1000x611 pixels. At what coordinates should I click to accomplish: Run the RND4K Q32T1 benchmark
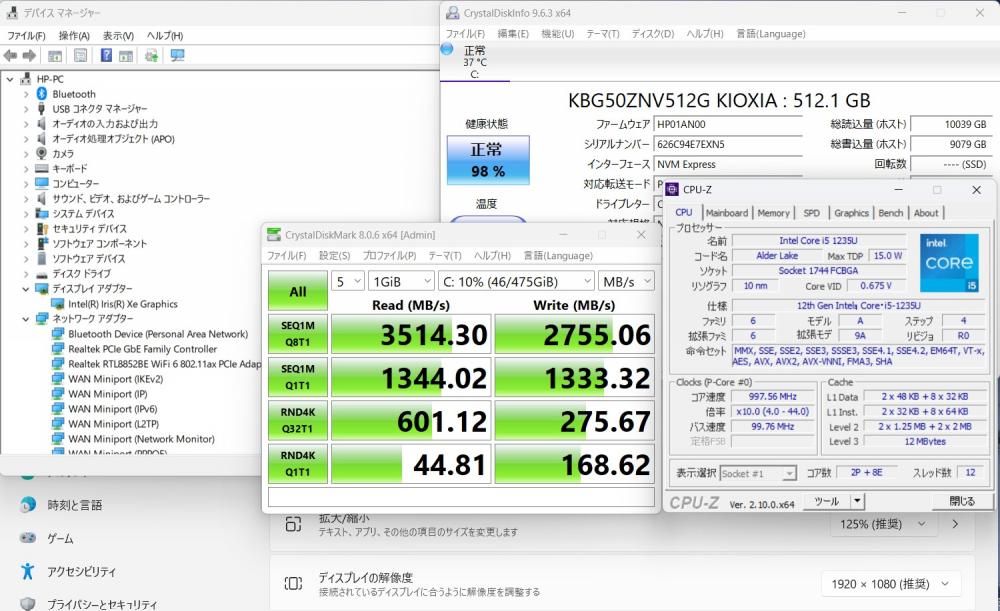coord(298,421)
